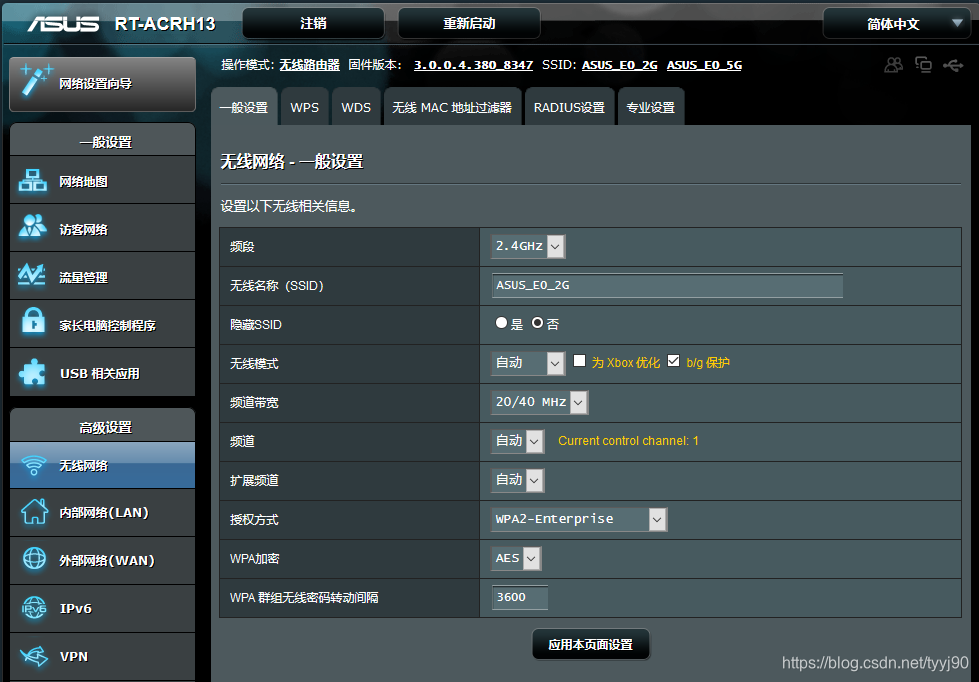979x682 pixels.
Task: Enable the 为 Xbox 优化 checkbox
Action: pyautogui.click(x=579, y=360)
